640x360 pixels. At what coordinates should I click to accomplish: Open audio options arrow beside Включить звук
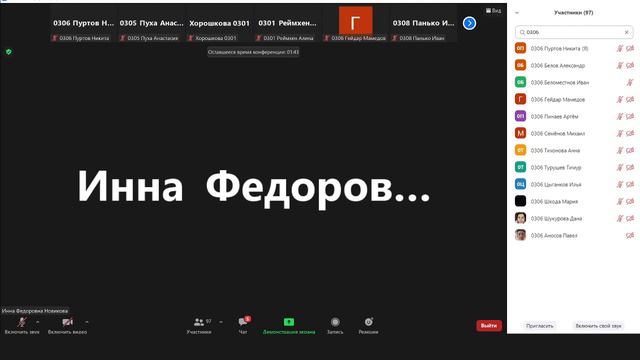click(x=38, y=322)
